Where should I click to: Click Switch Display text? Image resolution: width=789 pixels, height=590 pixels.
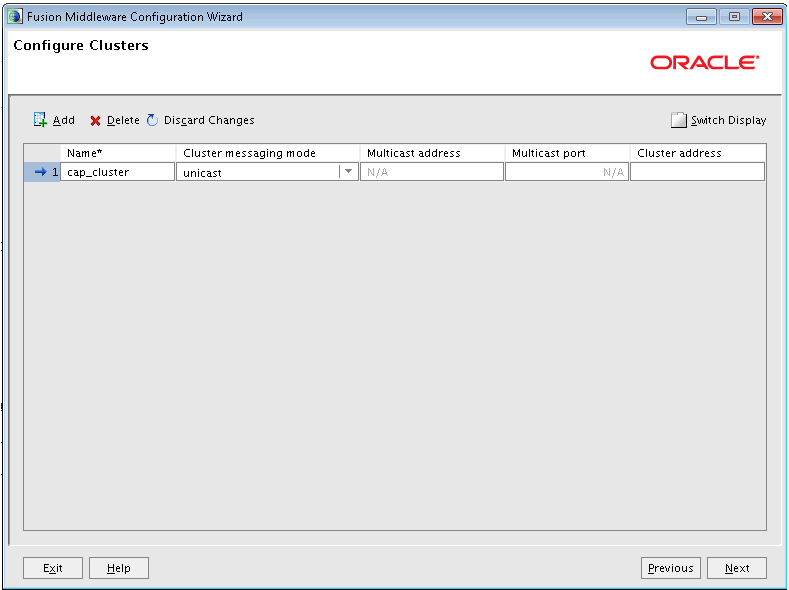coord(728,120)
